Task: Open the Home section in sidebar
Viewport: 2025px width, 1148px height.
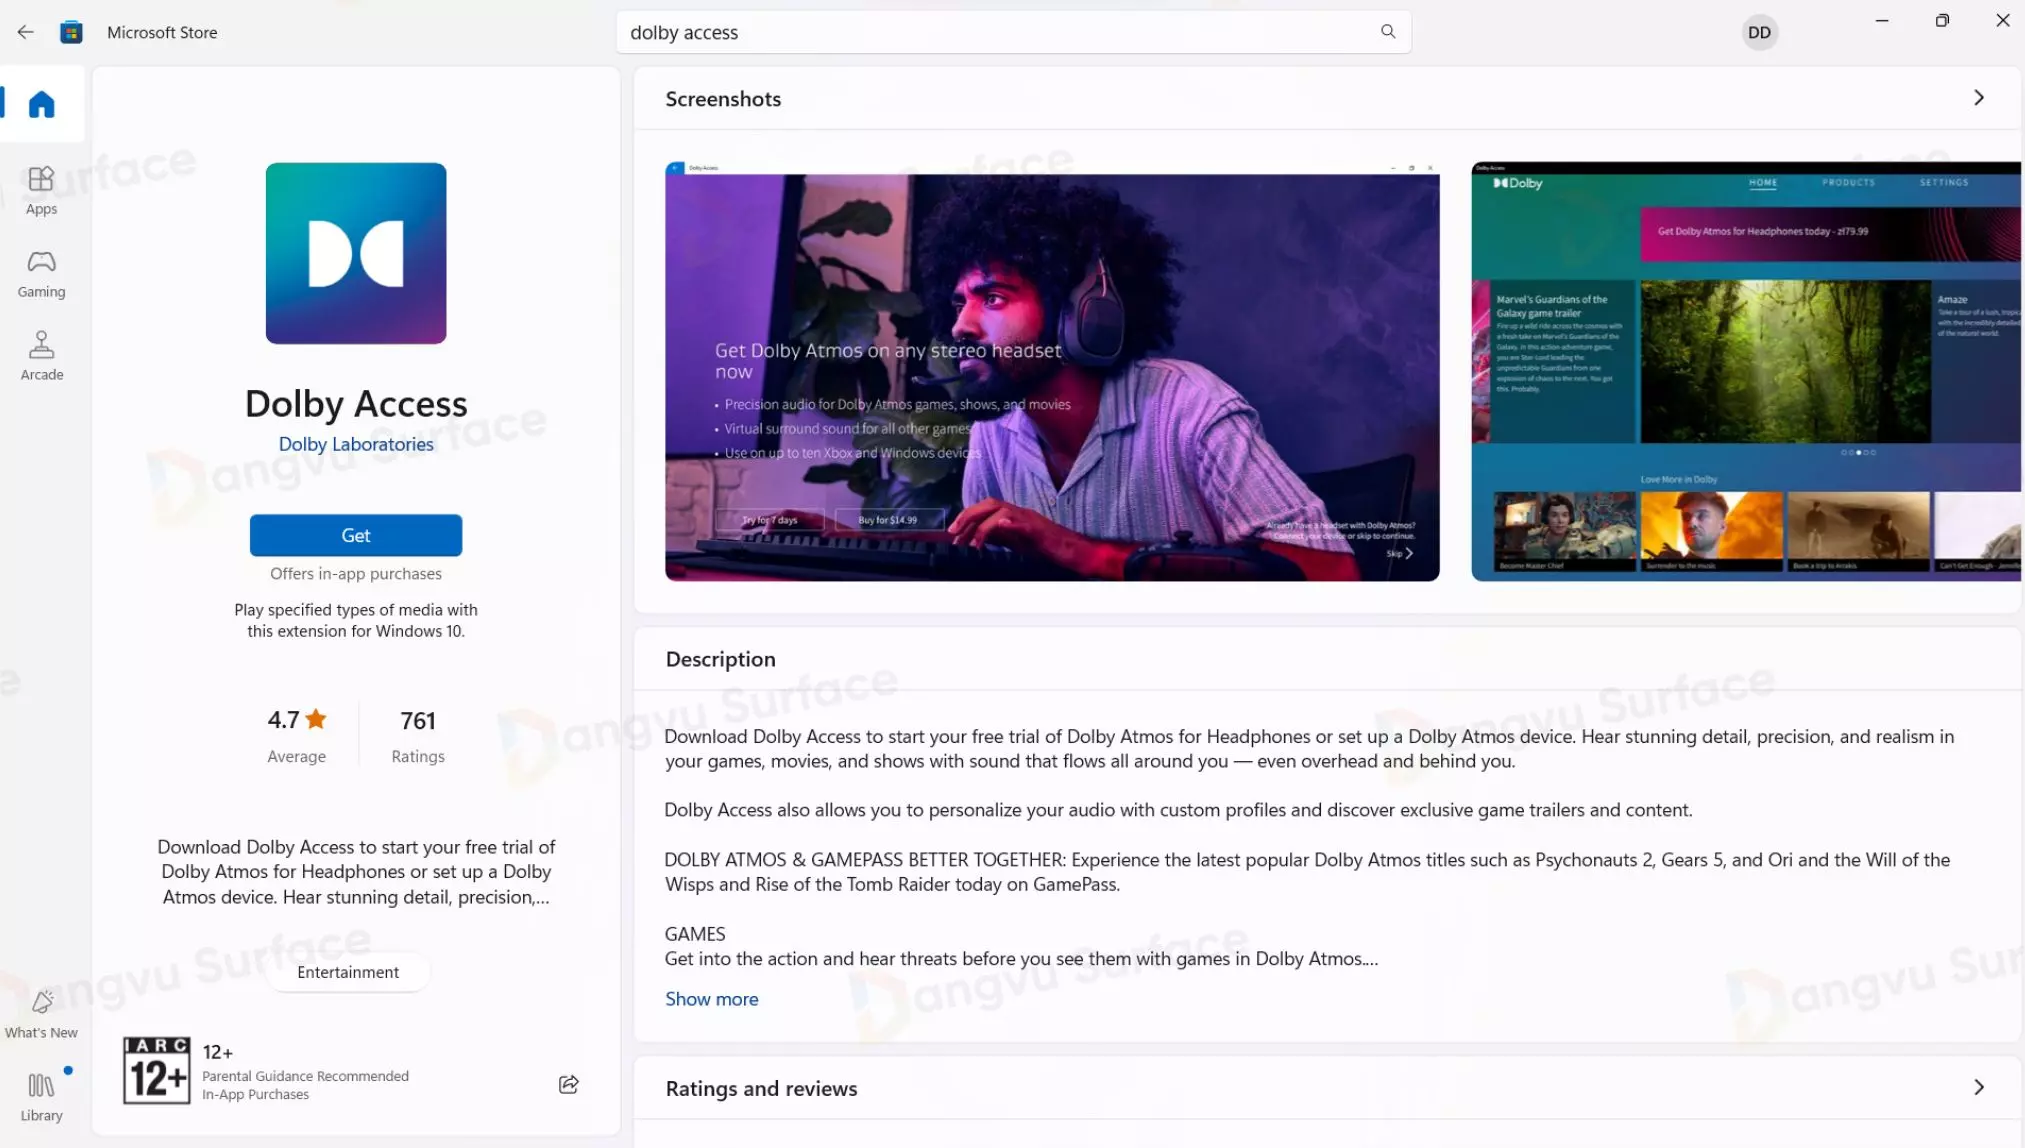Action: pyautogui.click(x=41, y=104)
